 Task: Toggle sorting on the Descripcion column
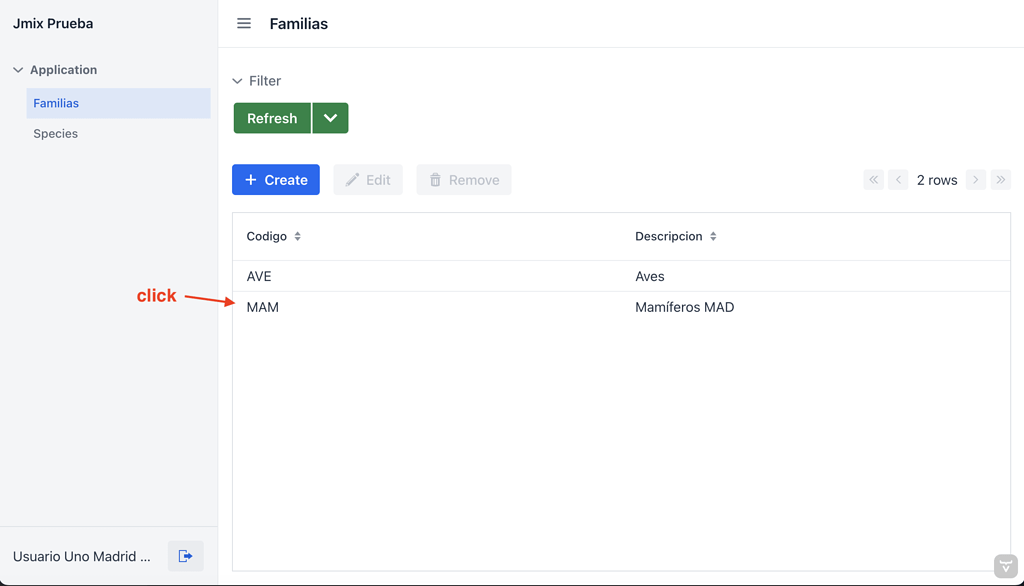coord(713,236)
